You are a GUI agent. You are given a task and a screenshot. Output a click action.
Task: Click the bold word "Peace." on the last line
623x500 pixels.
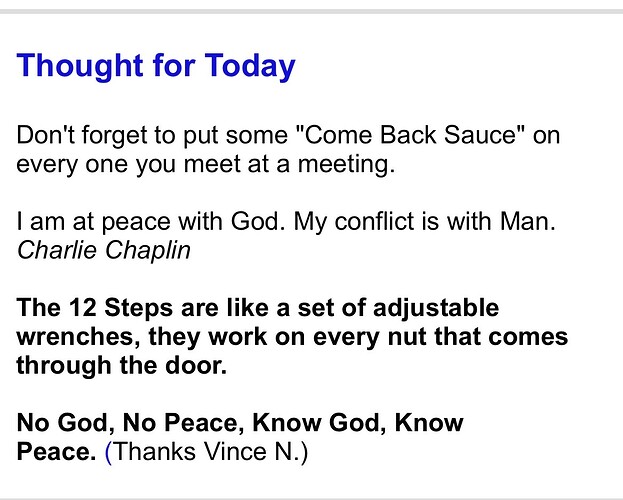(x=56, y=452)
